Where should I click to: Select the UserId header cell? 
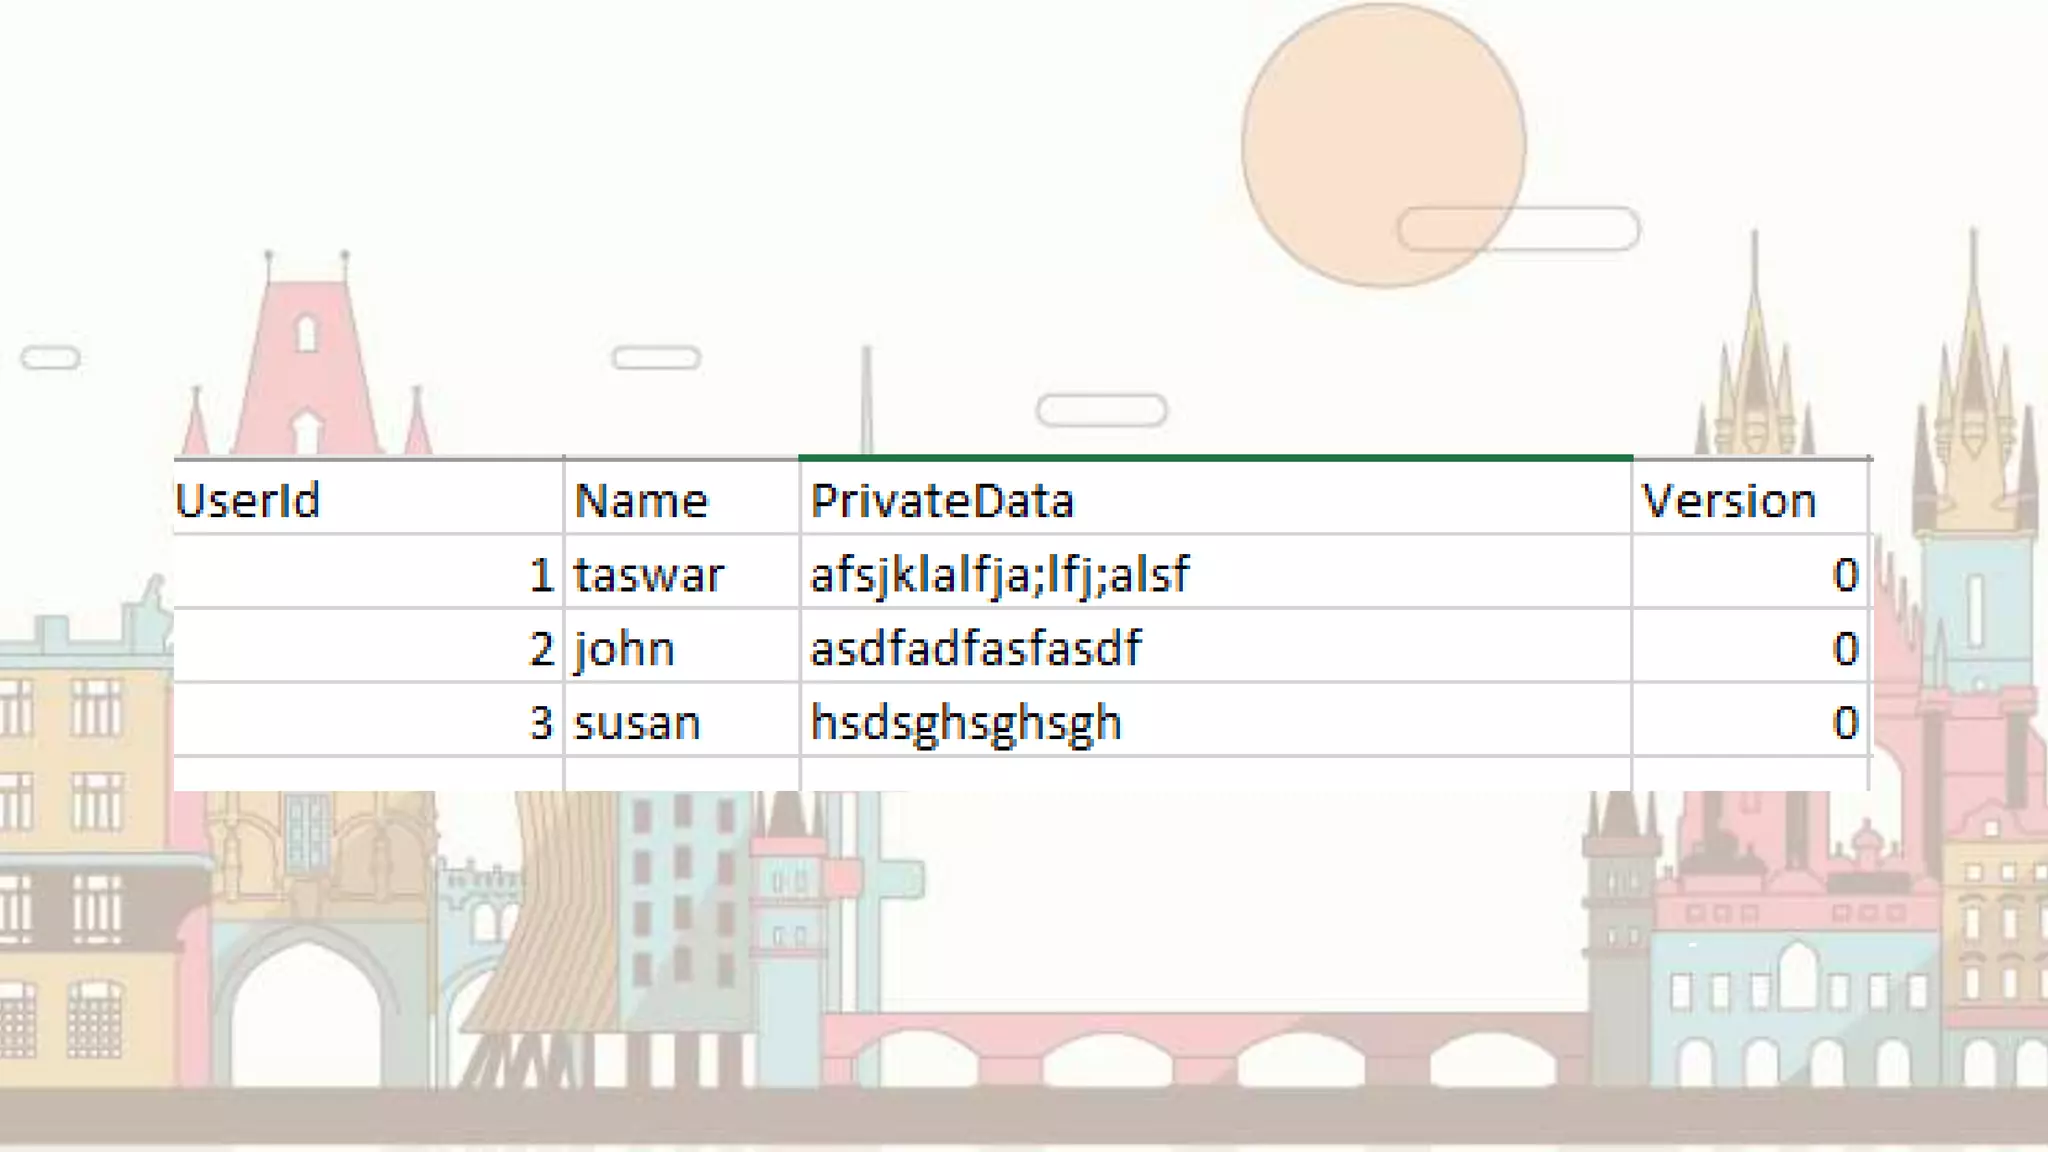point(368,498)
